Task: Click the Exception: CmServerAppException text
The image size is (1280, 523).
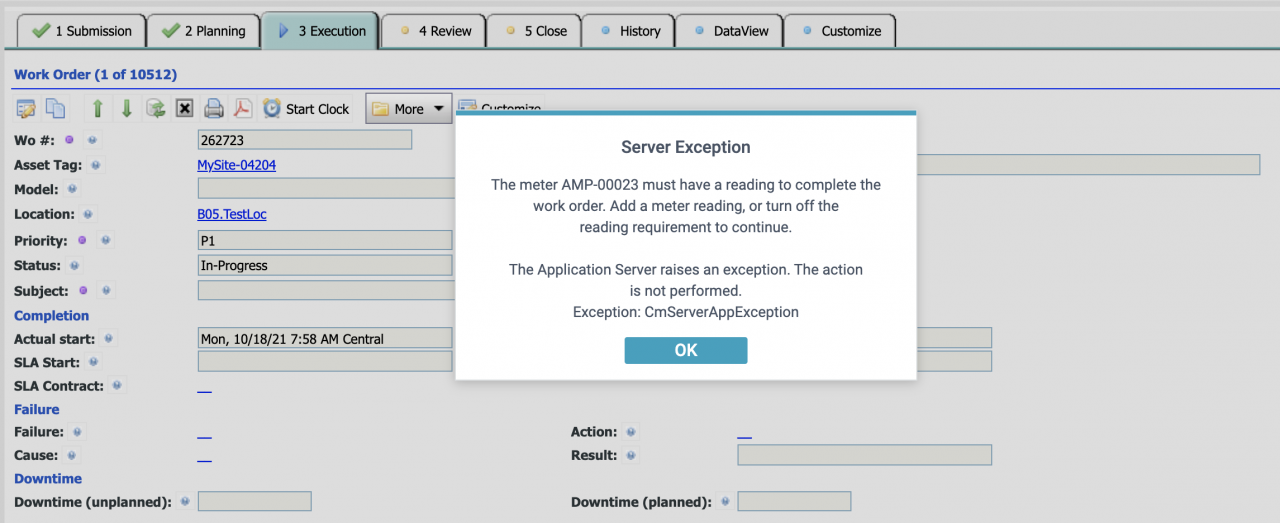Action: click(686, 312)
